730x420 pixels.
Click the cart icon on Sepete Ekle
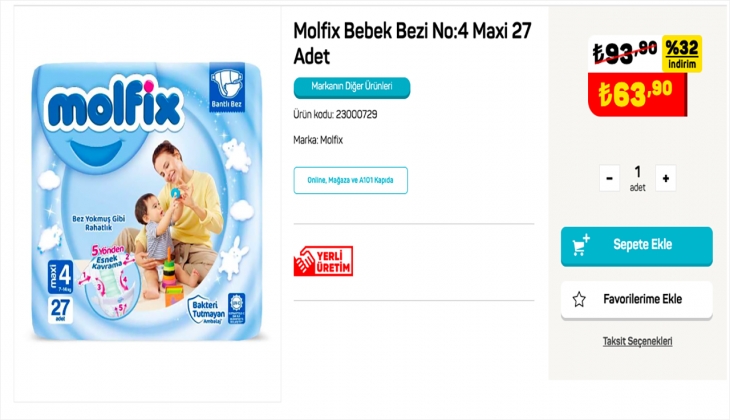pos(581,245)
